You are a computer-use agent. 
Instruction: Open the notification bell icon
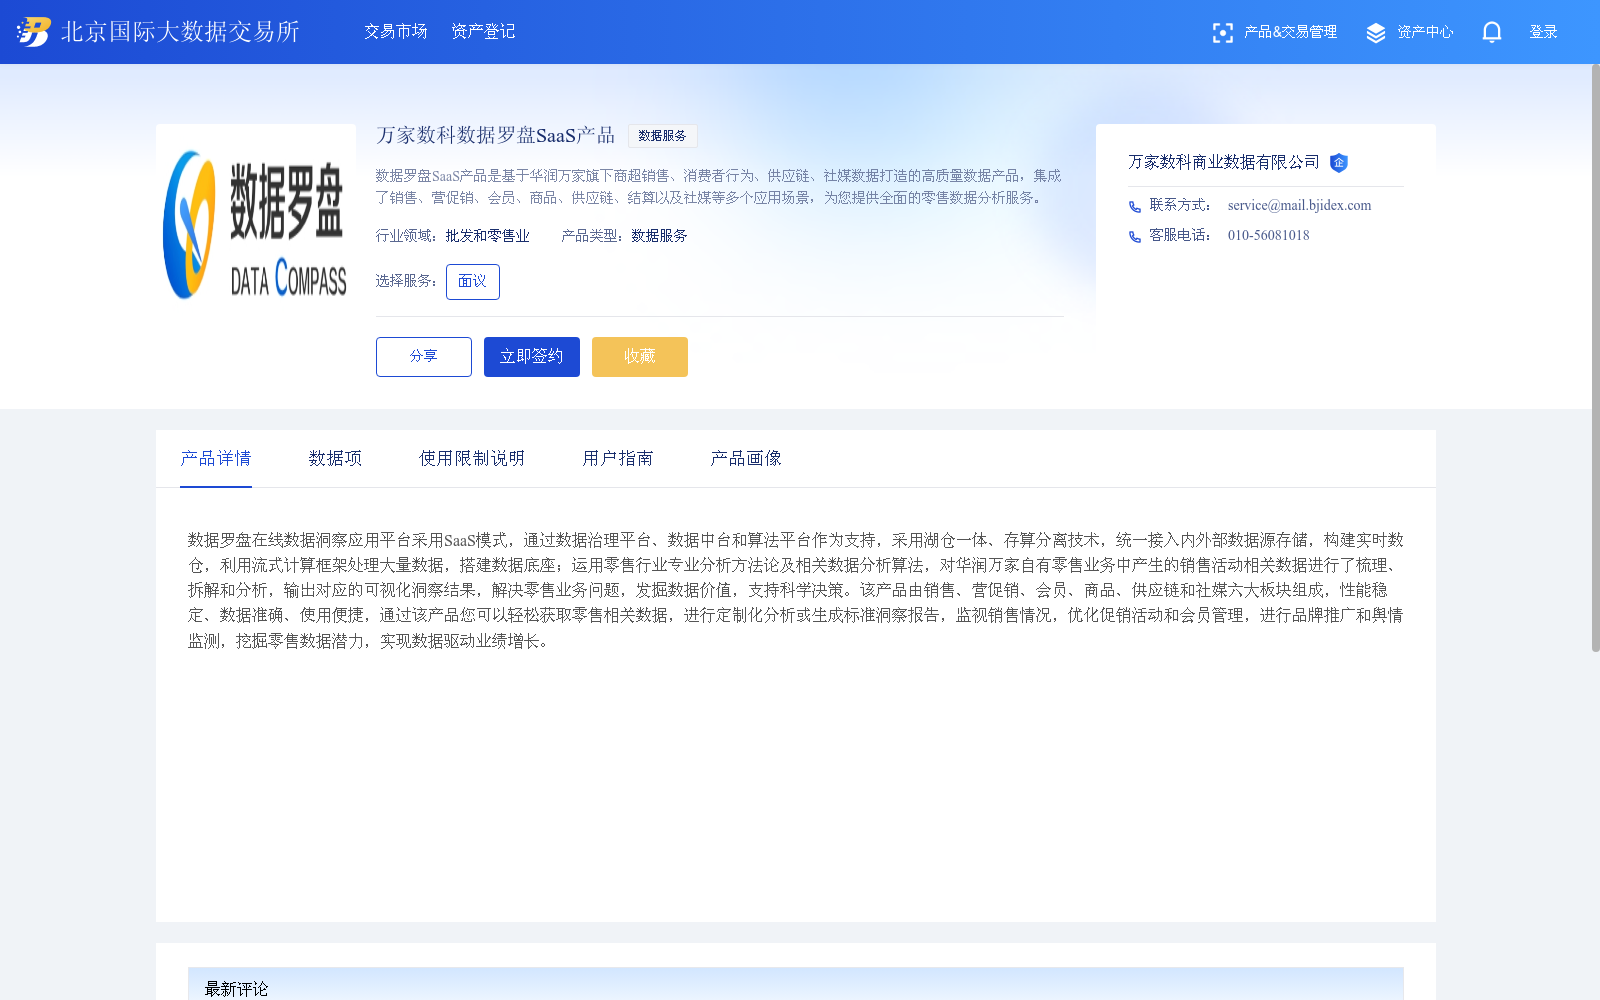[x=1492, y=32]
